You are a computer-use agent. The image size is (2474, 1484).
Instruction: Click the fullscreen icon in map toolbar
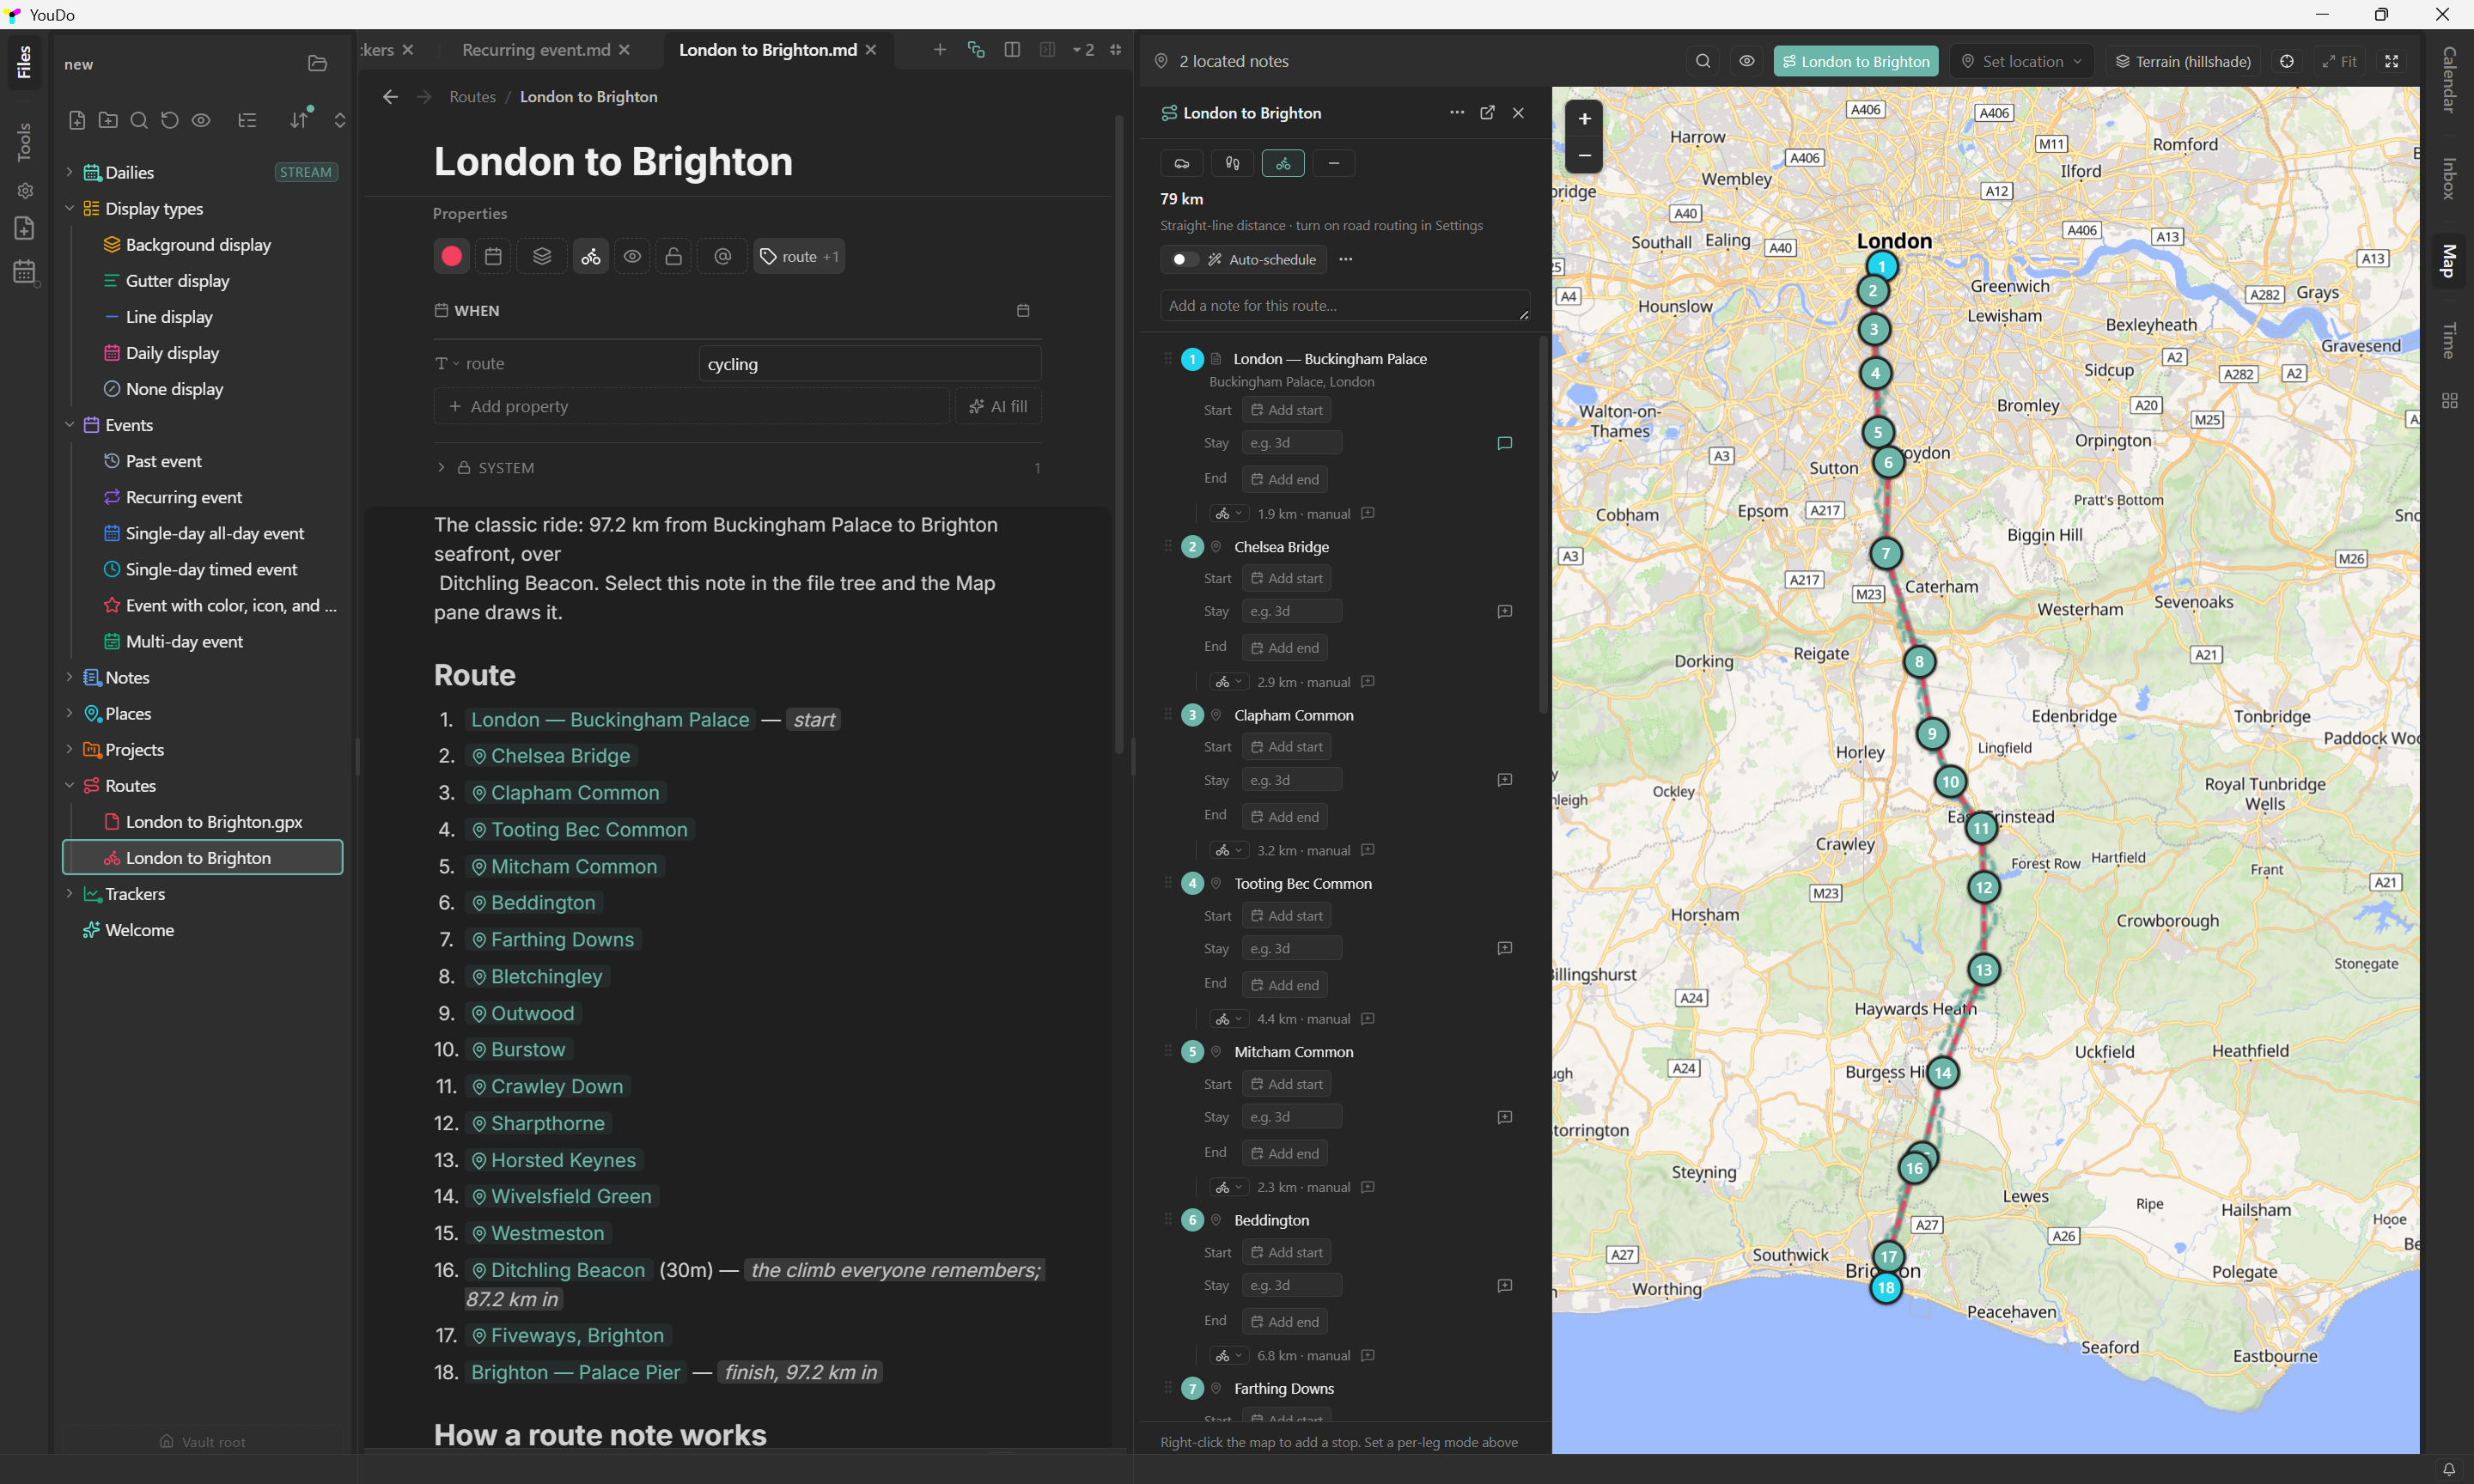[x=2392, y=61]
